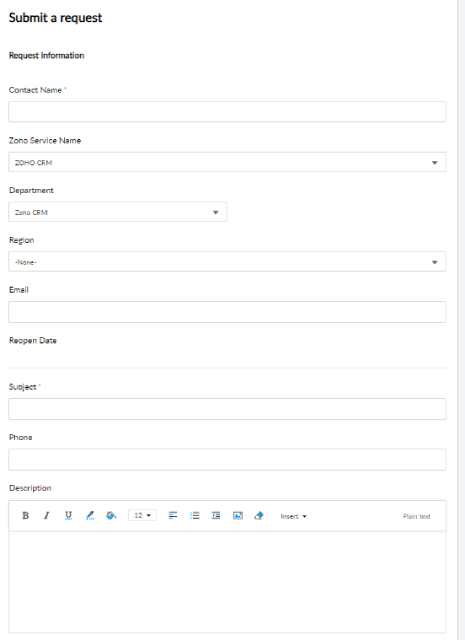Apply italic formatting in description toolbar
This screenshot has width=465, height=640.
[x=47, y=516]
